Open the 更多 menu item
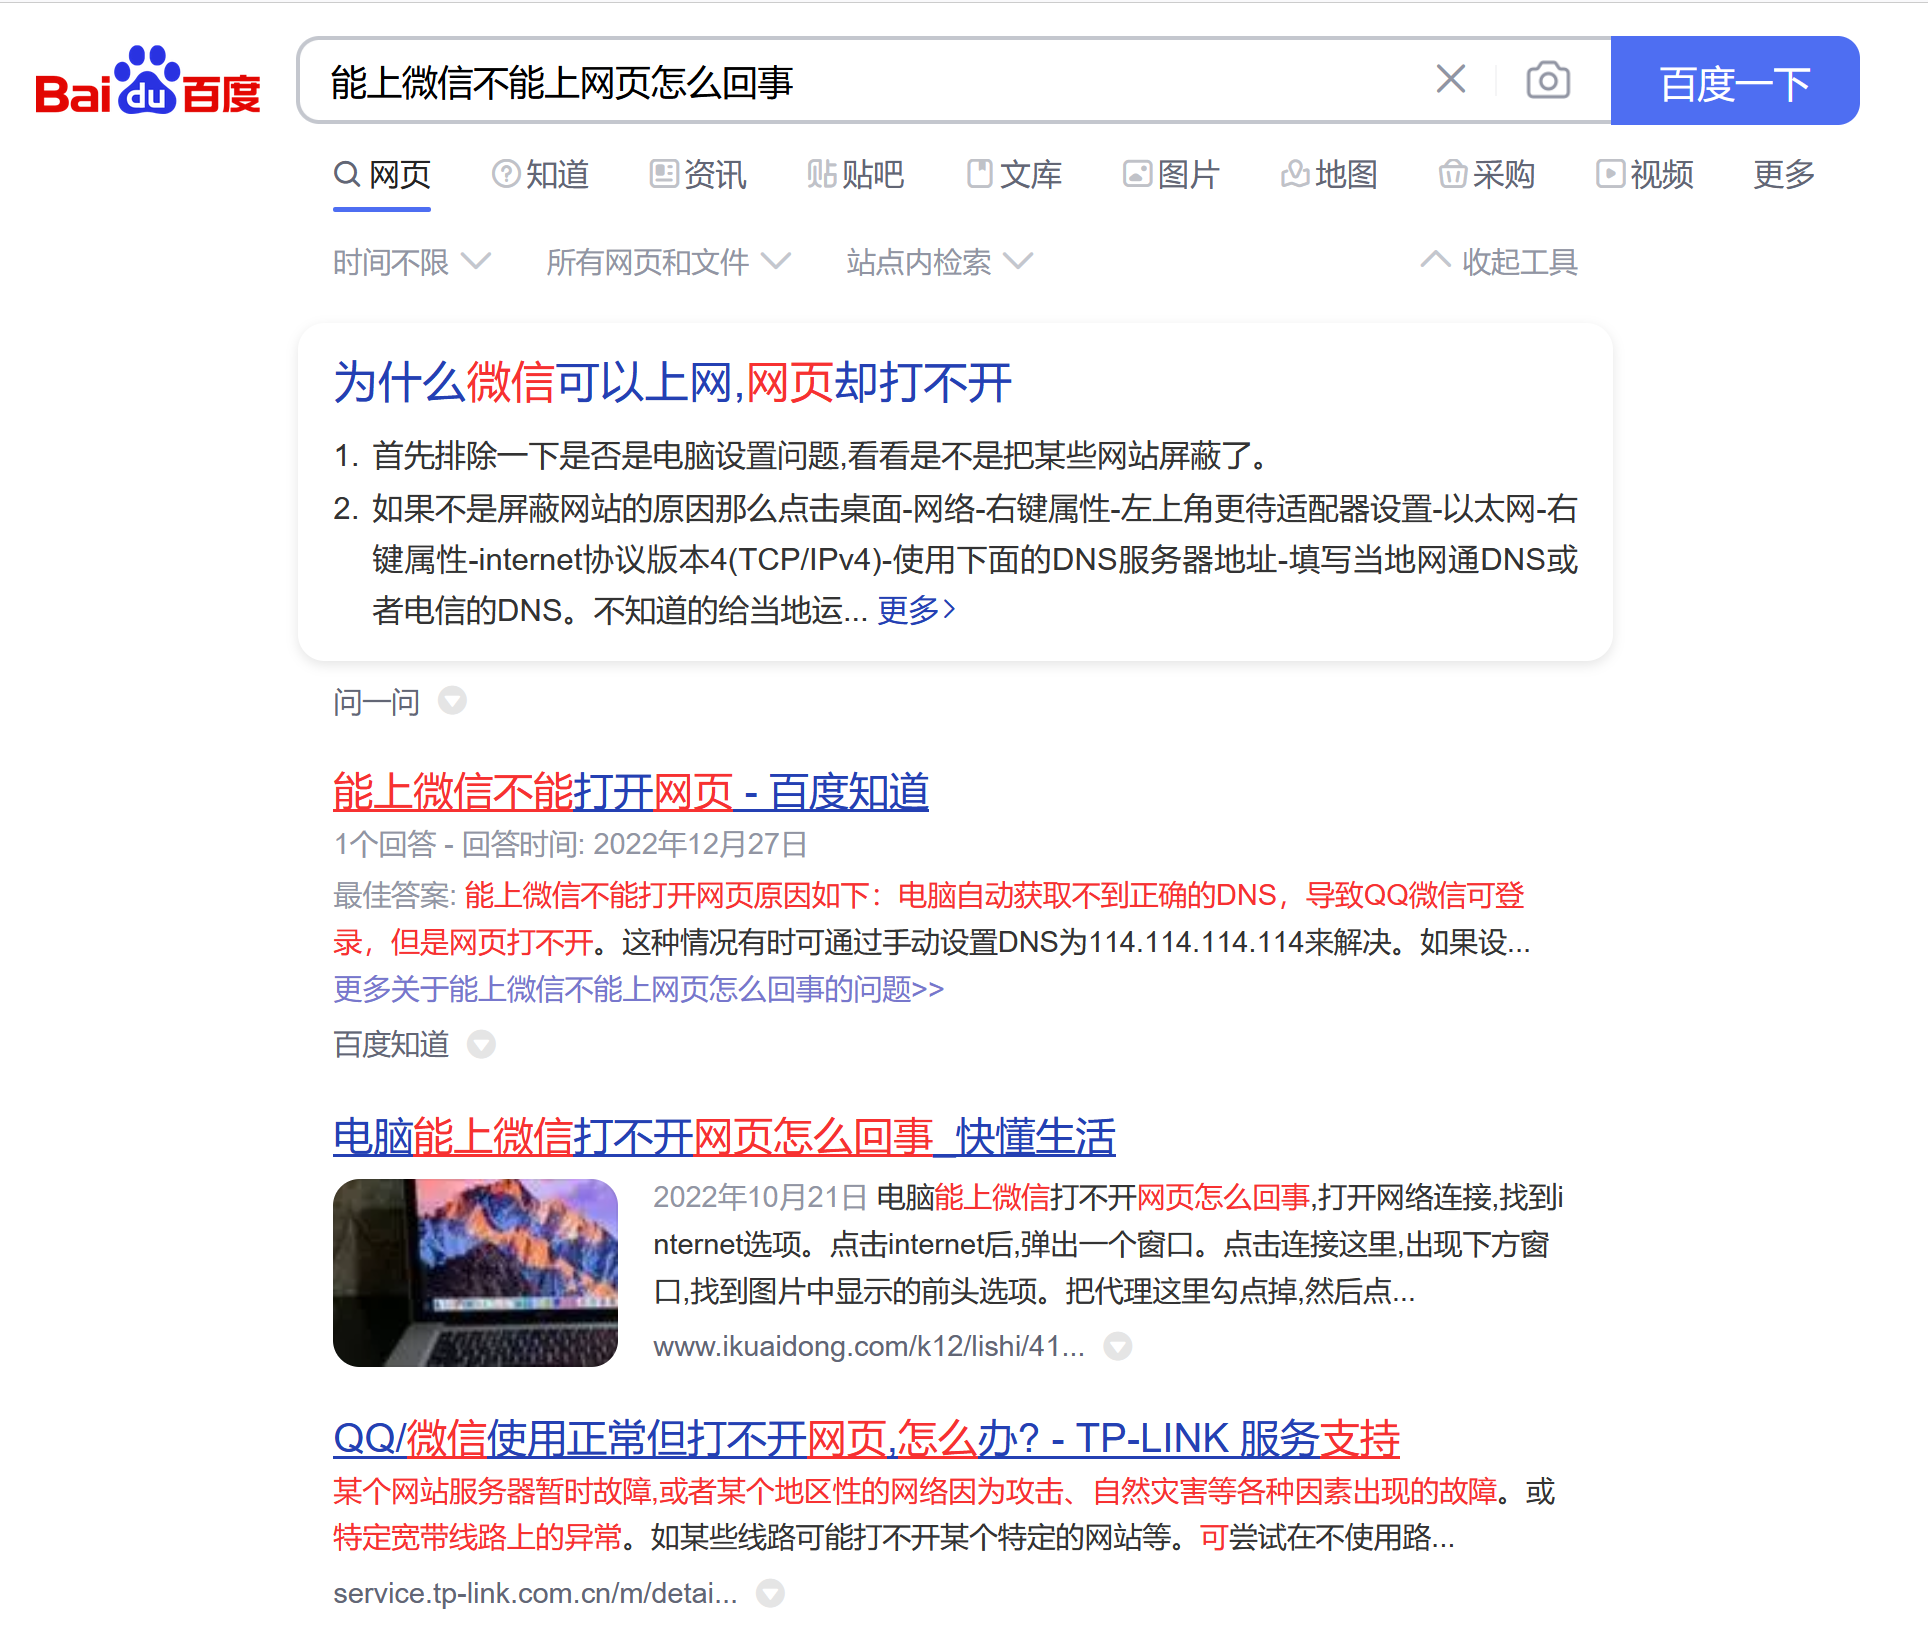Viewport: 1928px width, 1637px height. (1784, 175)
